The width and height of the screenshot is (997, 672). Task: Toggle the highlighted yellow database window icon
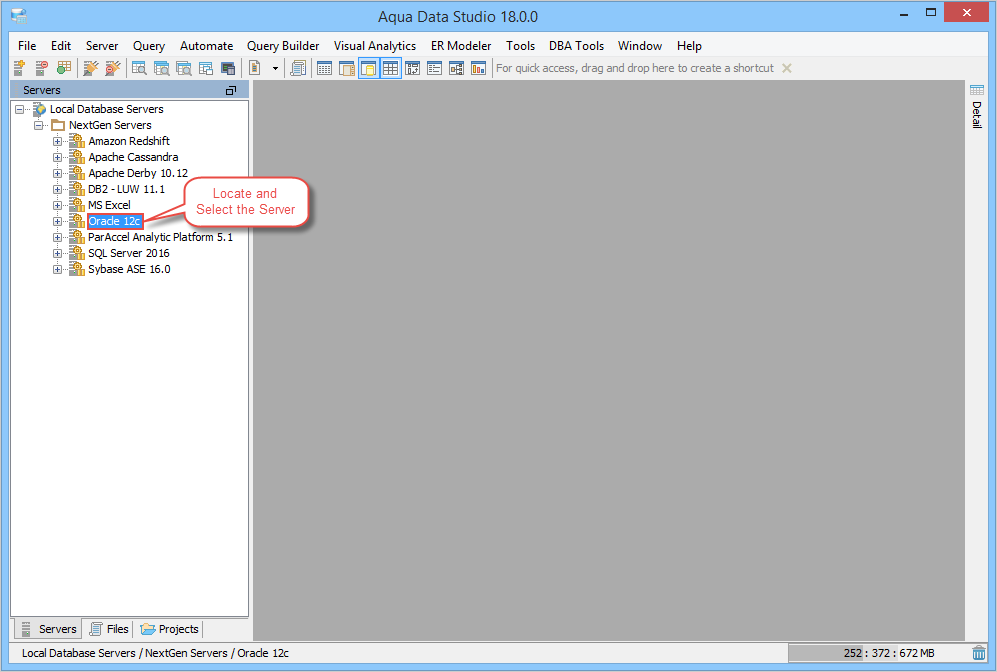point(369,68)
